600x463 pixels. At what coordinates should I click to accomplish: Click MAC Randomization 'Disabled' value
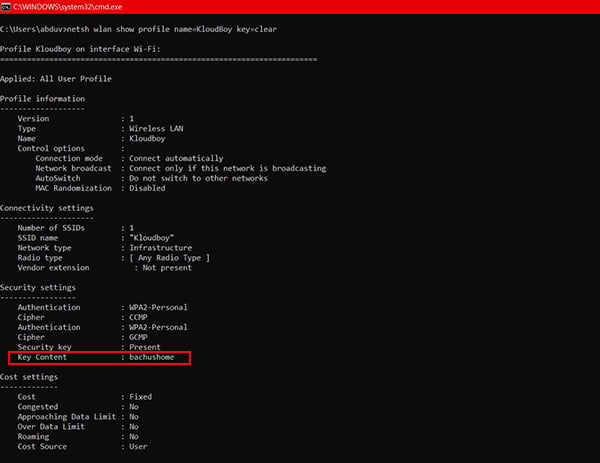pyautogui.click(x=147, y=188)
